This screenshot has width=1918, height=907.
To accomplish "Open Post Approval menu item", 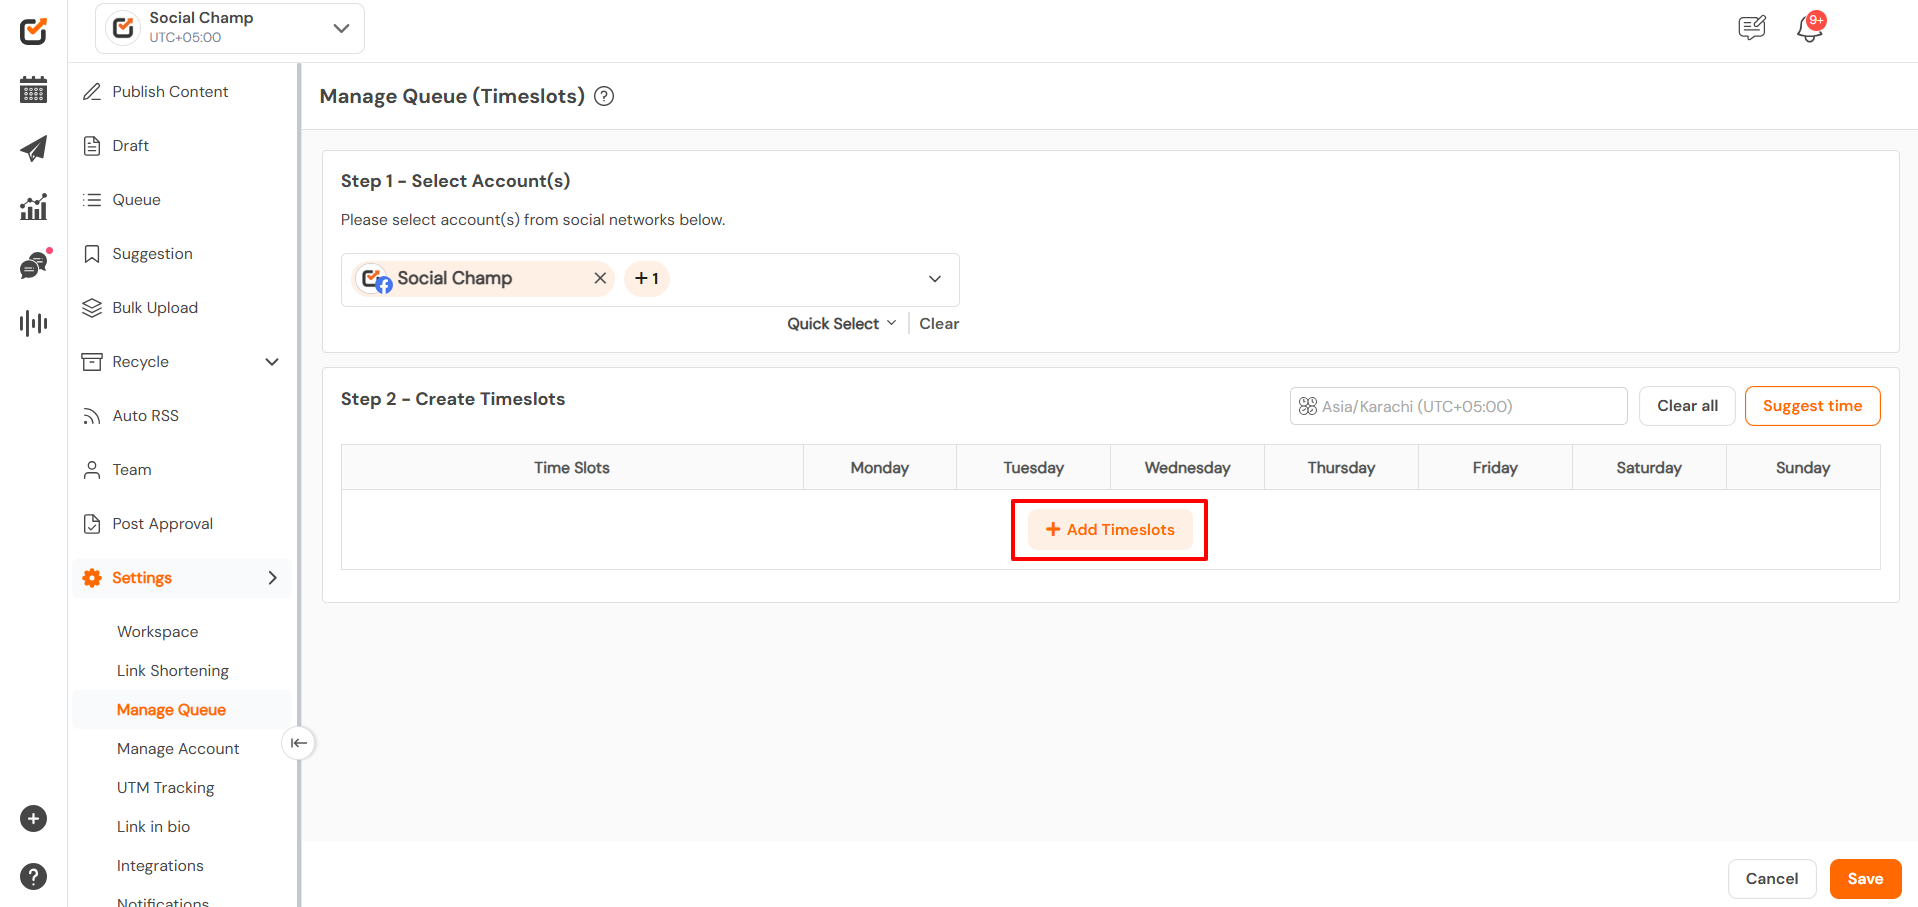I will 162,524.
